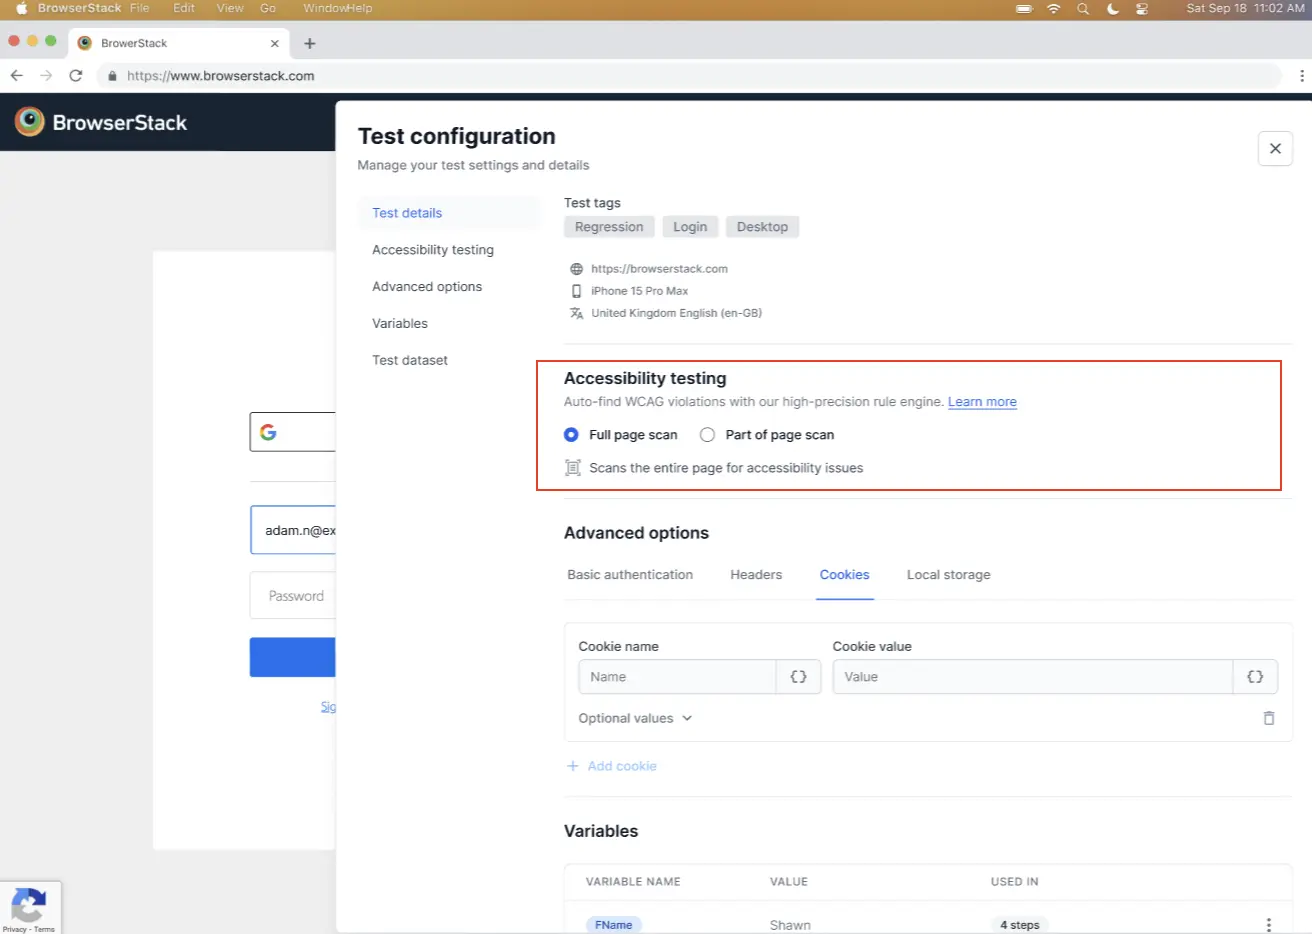Click the language icon beside United Kingdom English
The image size is (1312, 934).
(575, 313)
